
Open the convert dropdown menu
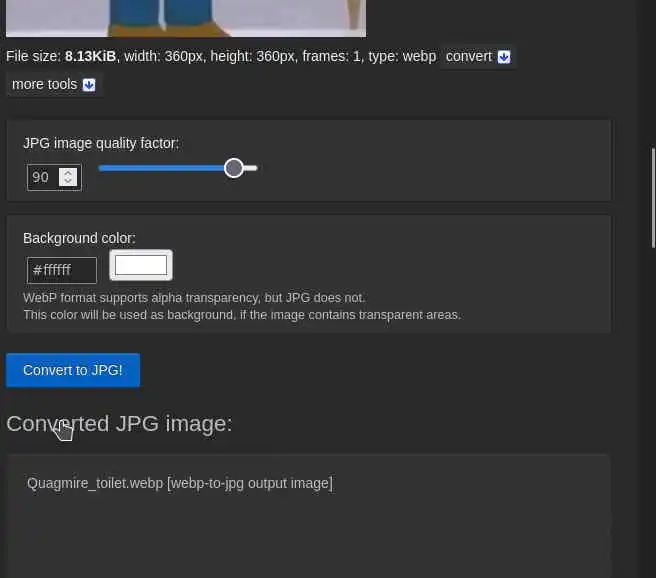pos(477,56)
